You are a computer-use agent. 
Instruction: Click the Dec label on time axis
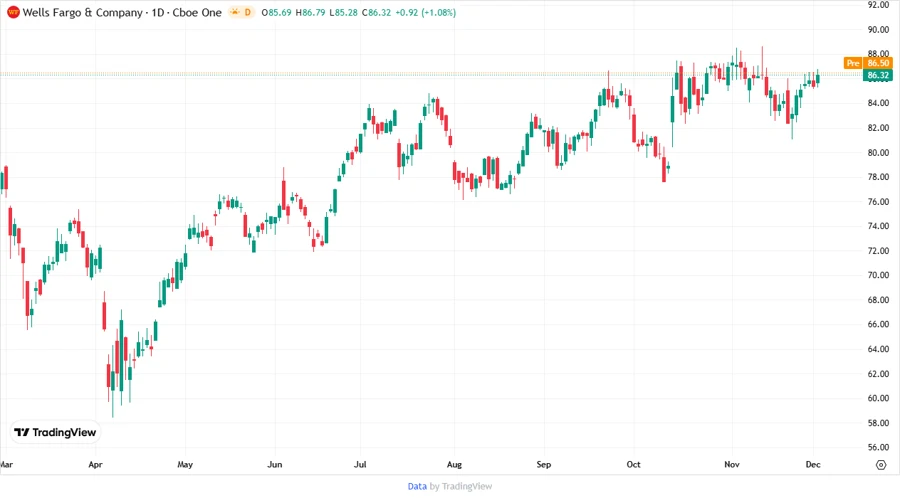[x=813, y=465]
